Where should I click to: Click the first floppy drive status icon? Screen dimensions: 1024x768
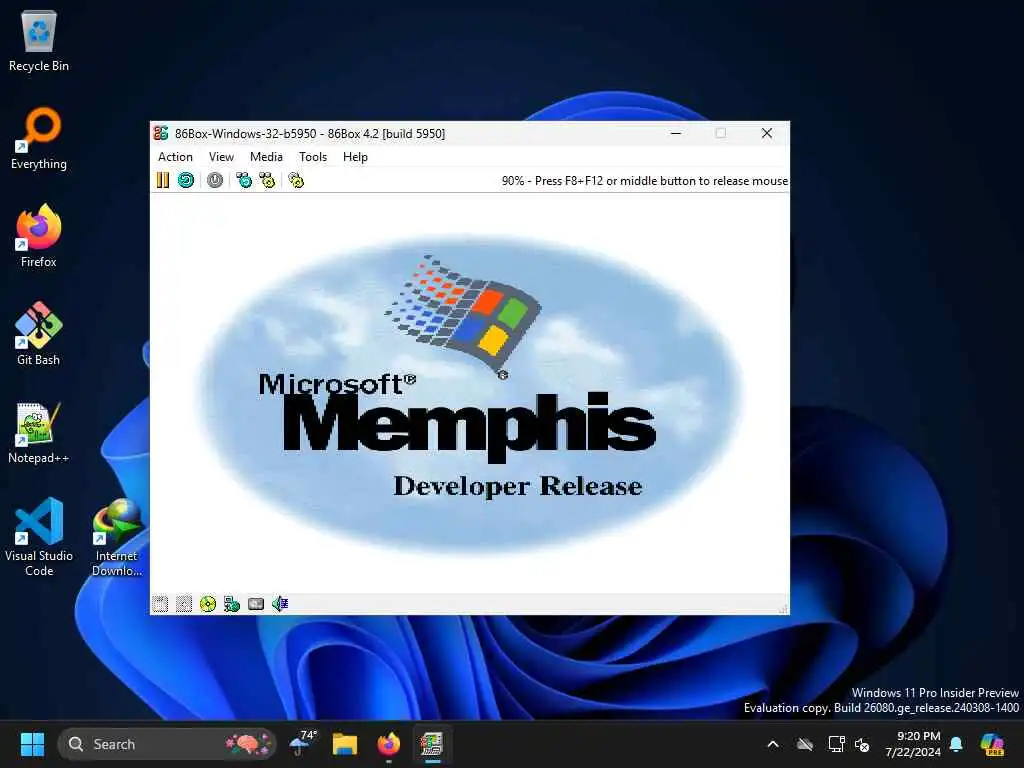(x=160, y=604)
